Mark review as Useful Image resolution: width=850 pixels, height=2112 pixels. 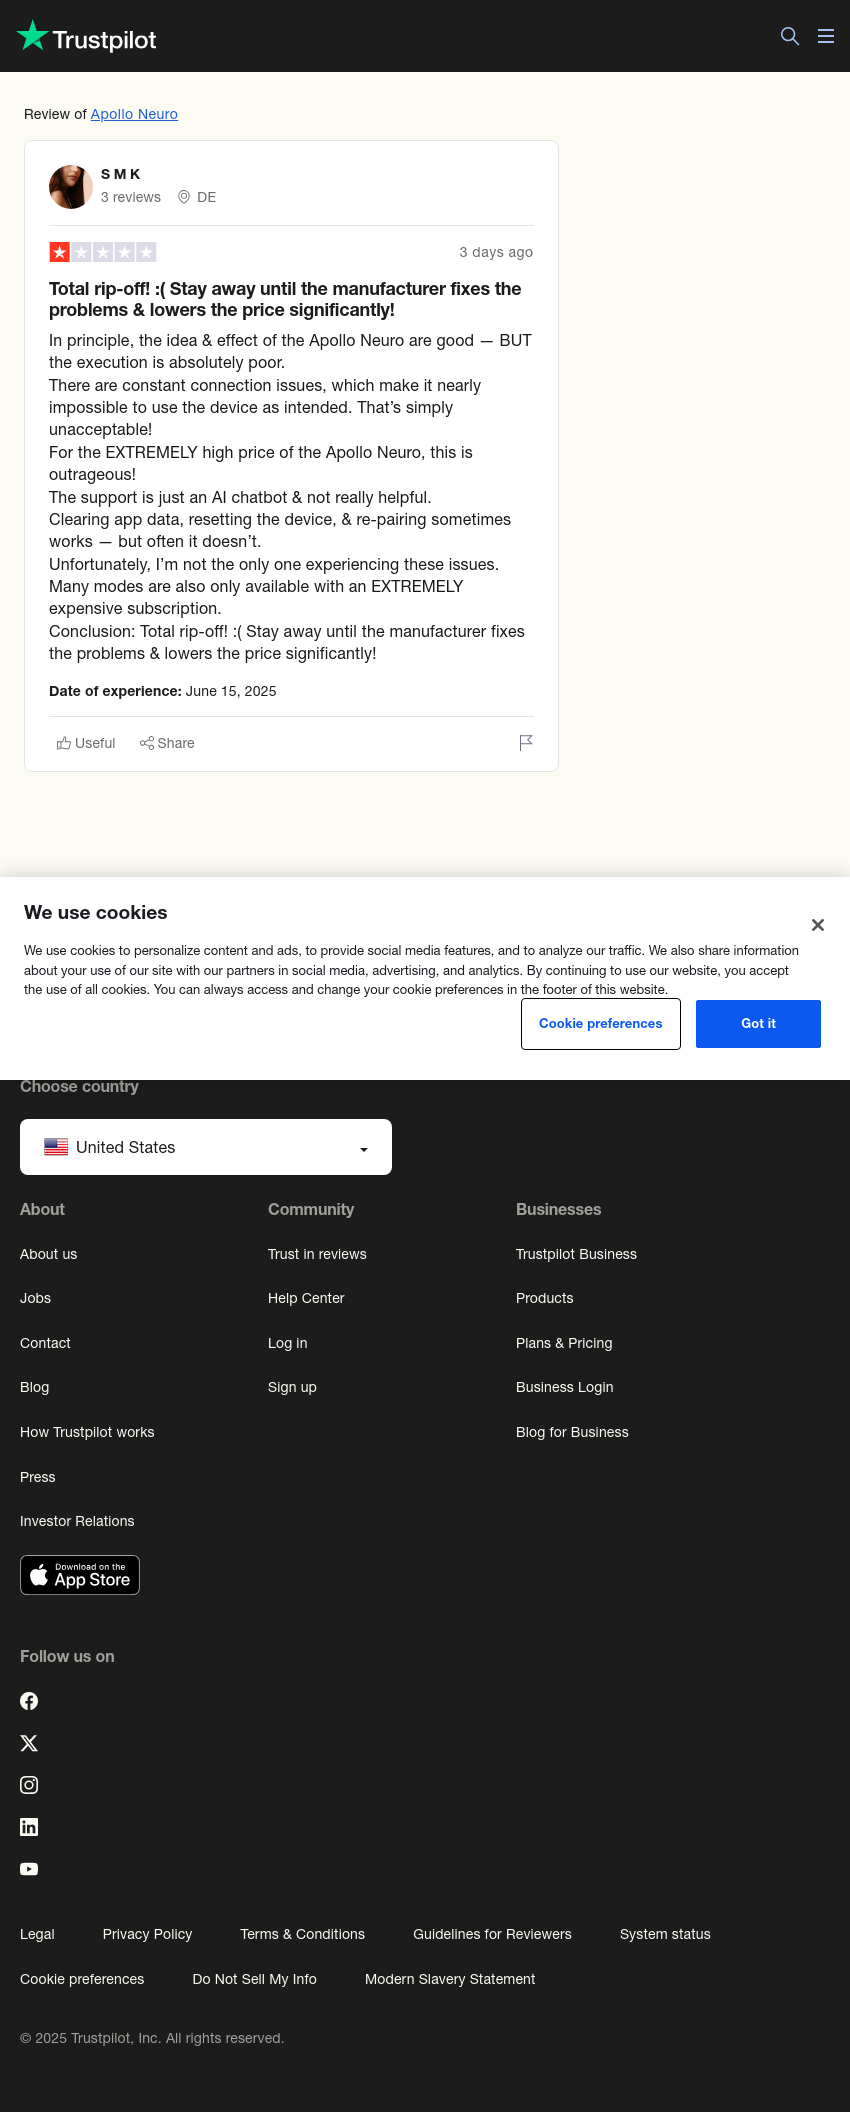tap(86, 743)
